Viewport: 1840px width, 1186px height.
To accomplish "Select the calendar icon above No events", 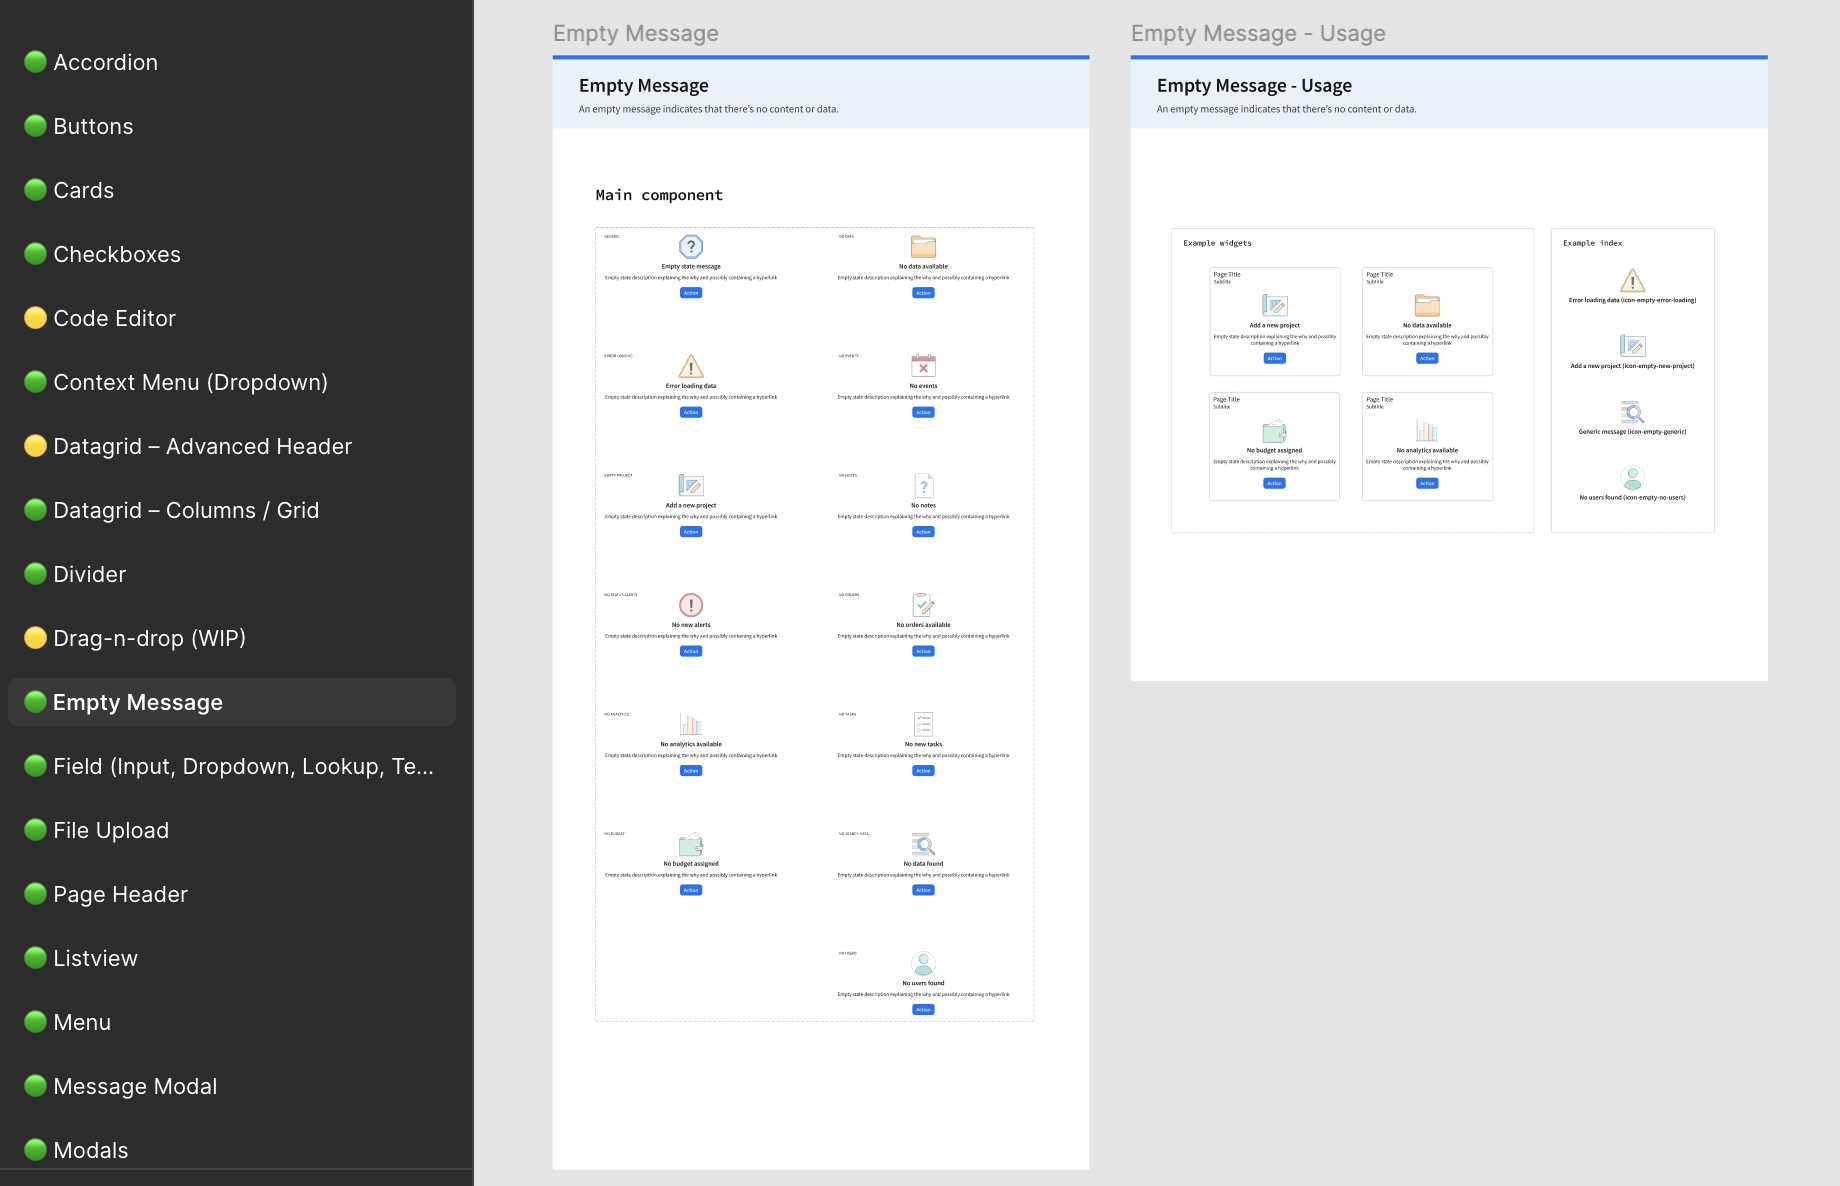I will [x=923, y=366].
